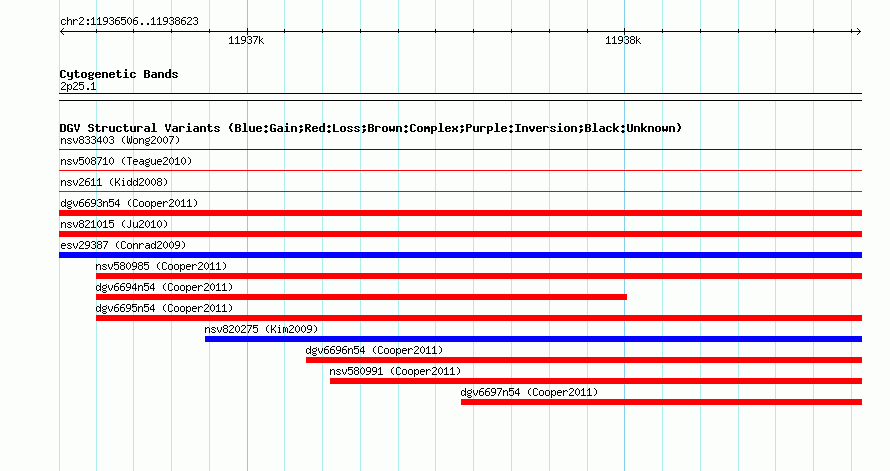Click the blue nsv820275 gain bar
Viewport: 890px width, 471px height.
coord(534,339)
